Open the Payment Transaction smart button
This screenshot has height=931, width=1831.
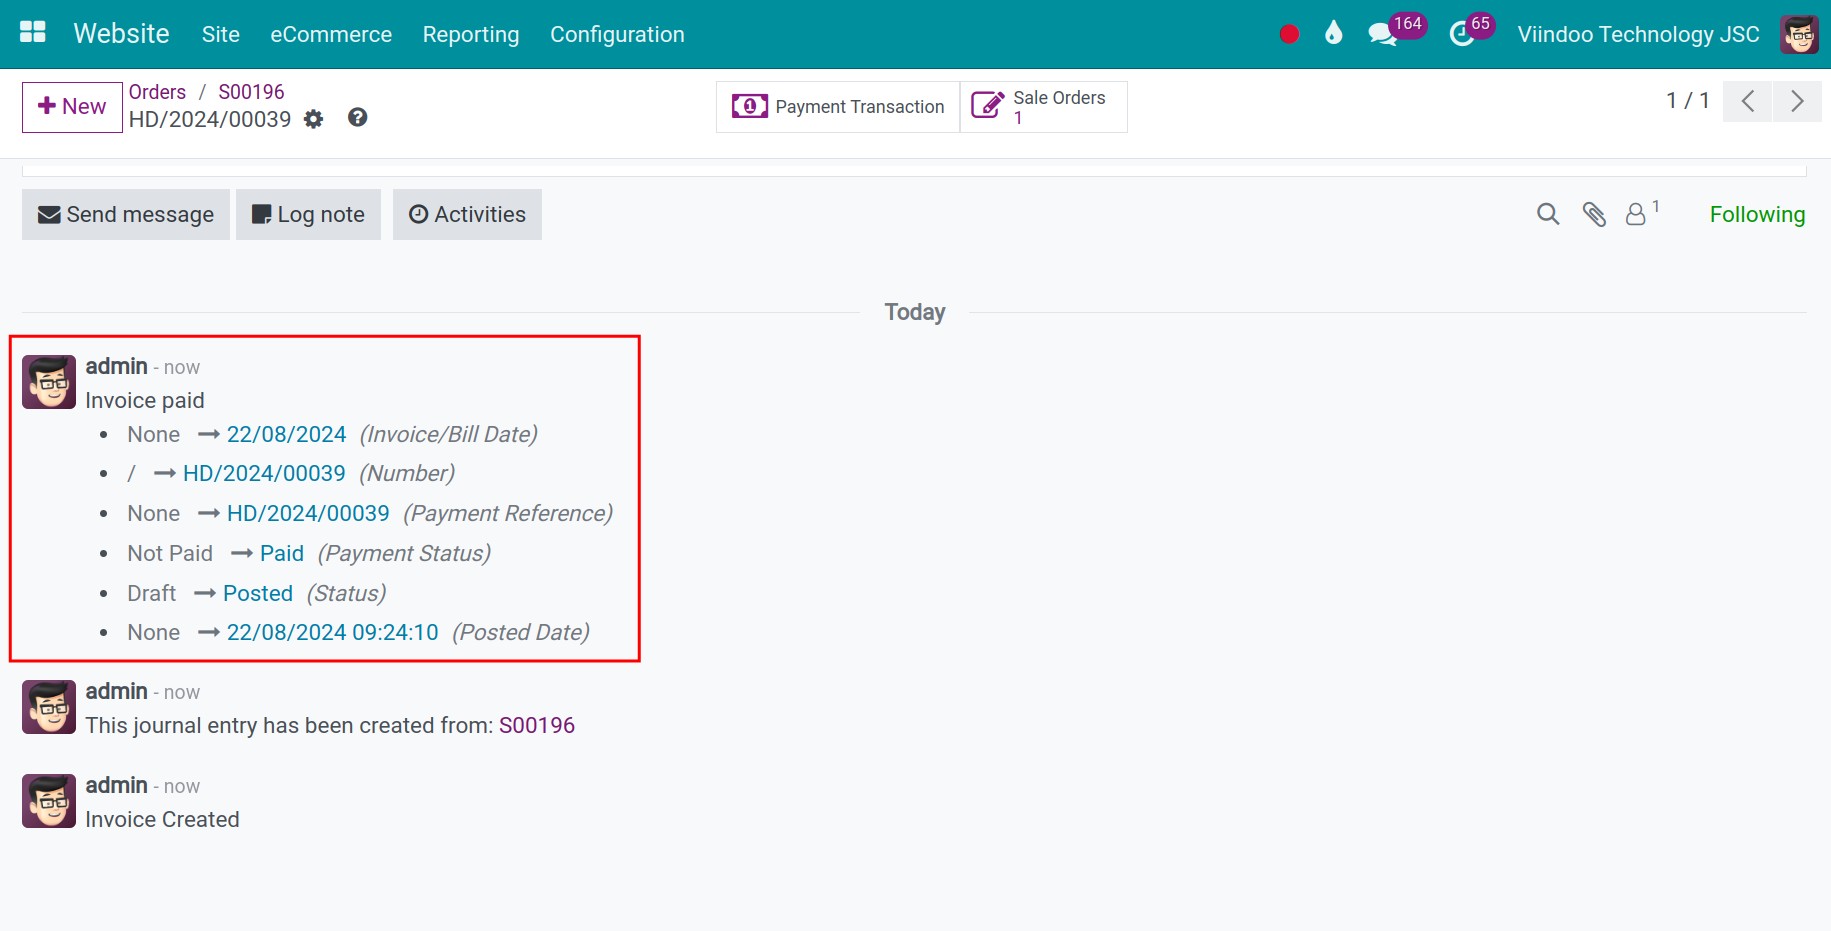[838, 107]
